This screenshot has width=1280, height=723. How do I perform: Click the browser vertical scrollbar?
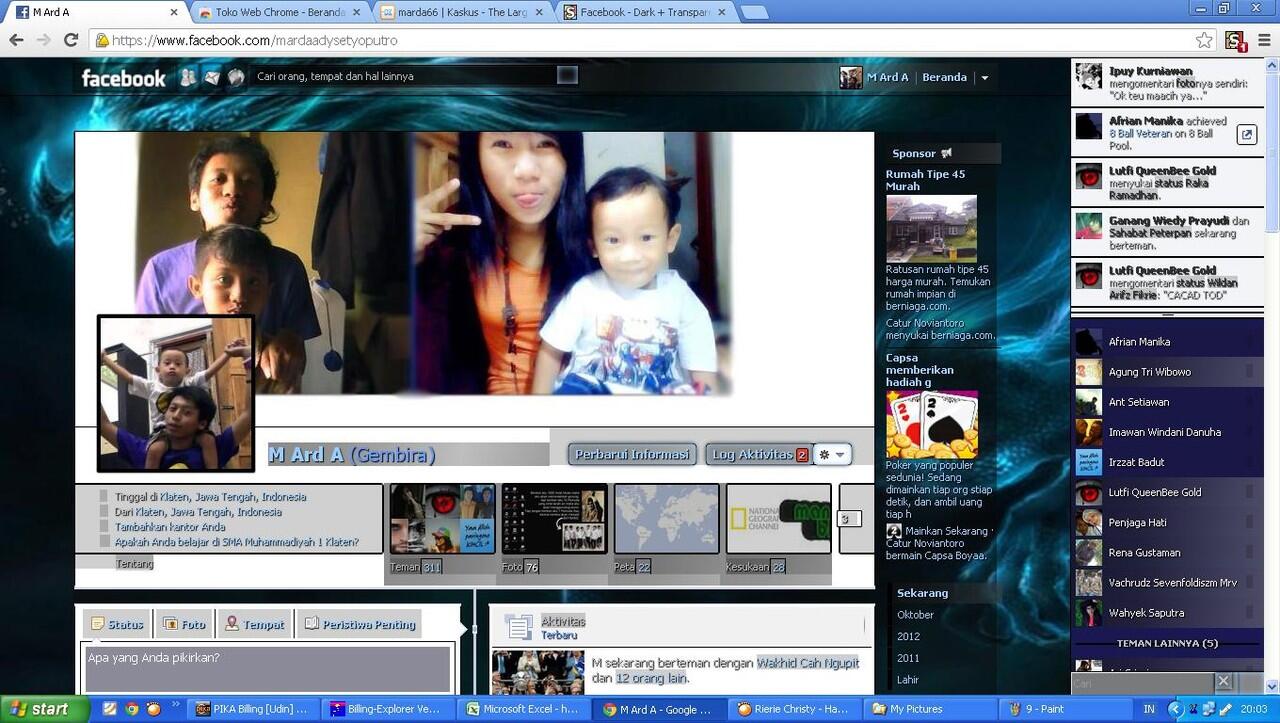(x=1273, y=375)
